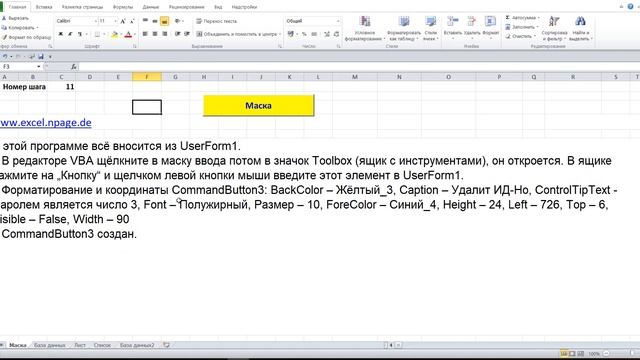
Task: Open the font size dropdown
Action: pos(116,21)
